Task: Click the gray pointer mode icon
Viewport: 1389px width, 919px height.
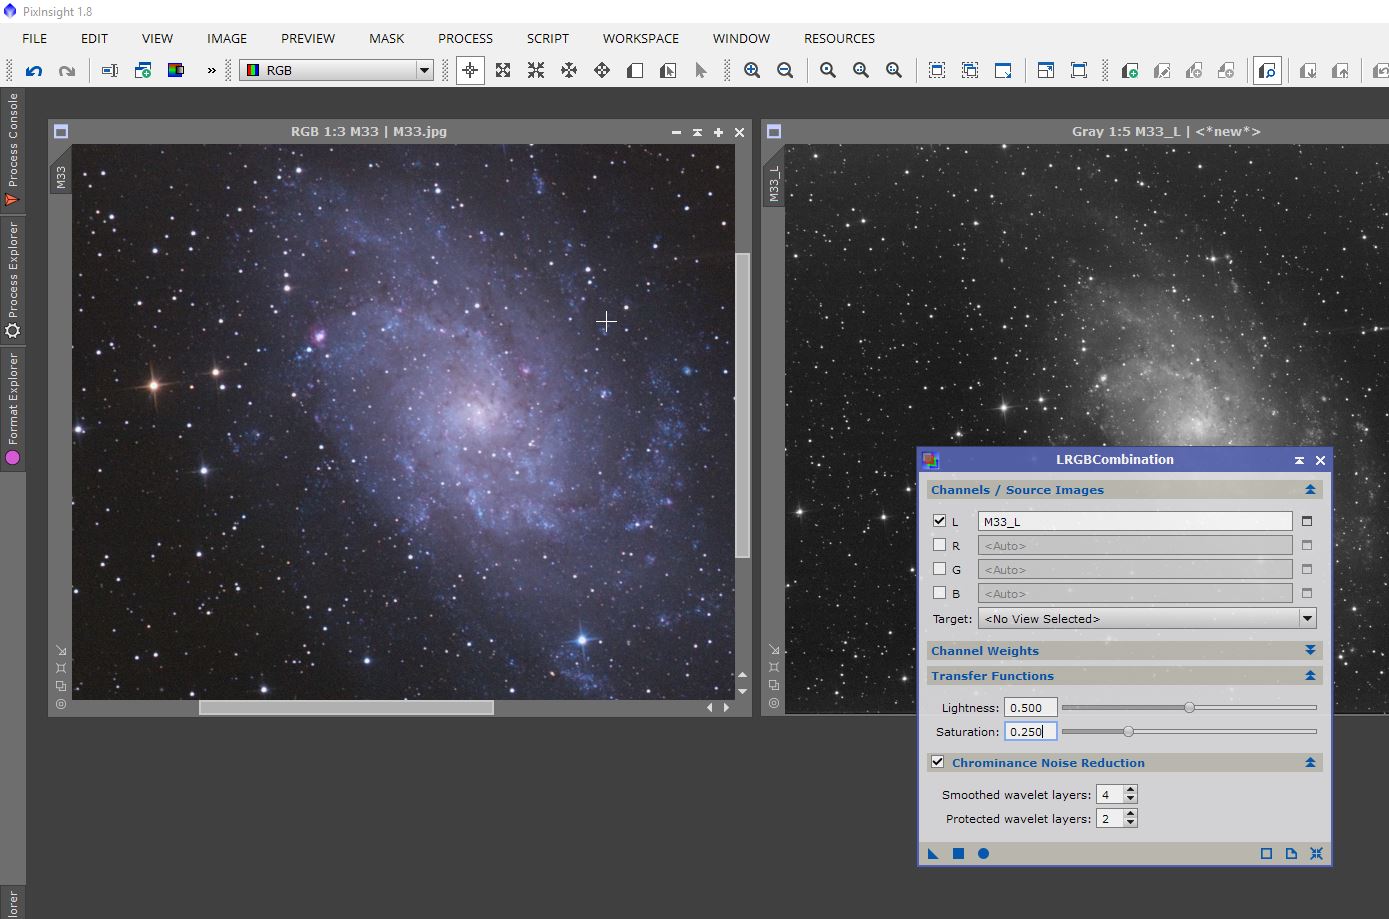Action: point(701,70)
